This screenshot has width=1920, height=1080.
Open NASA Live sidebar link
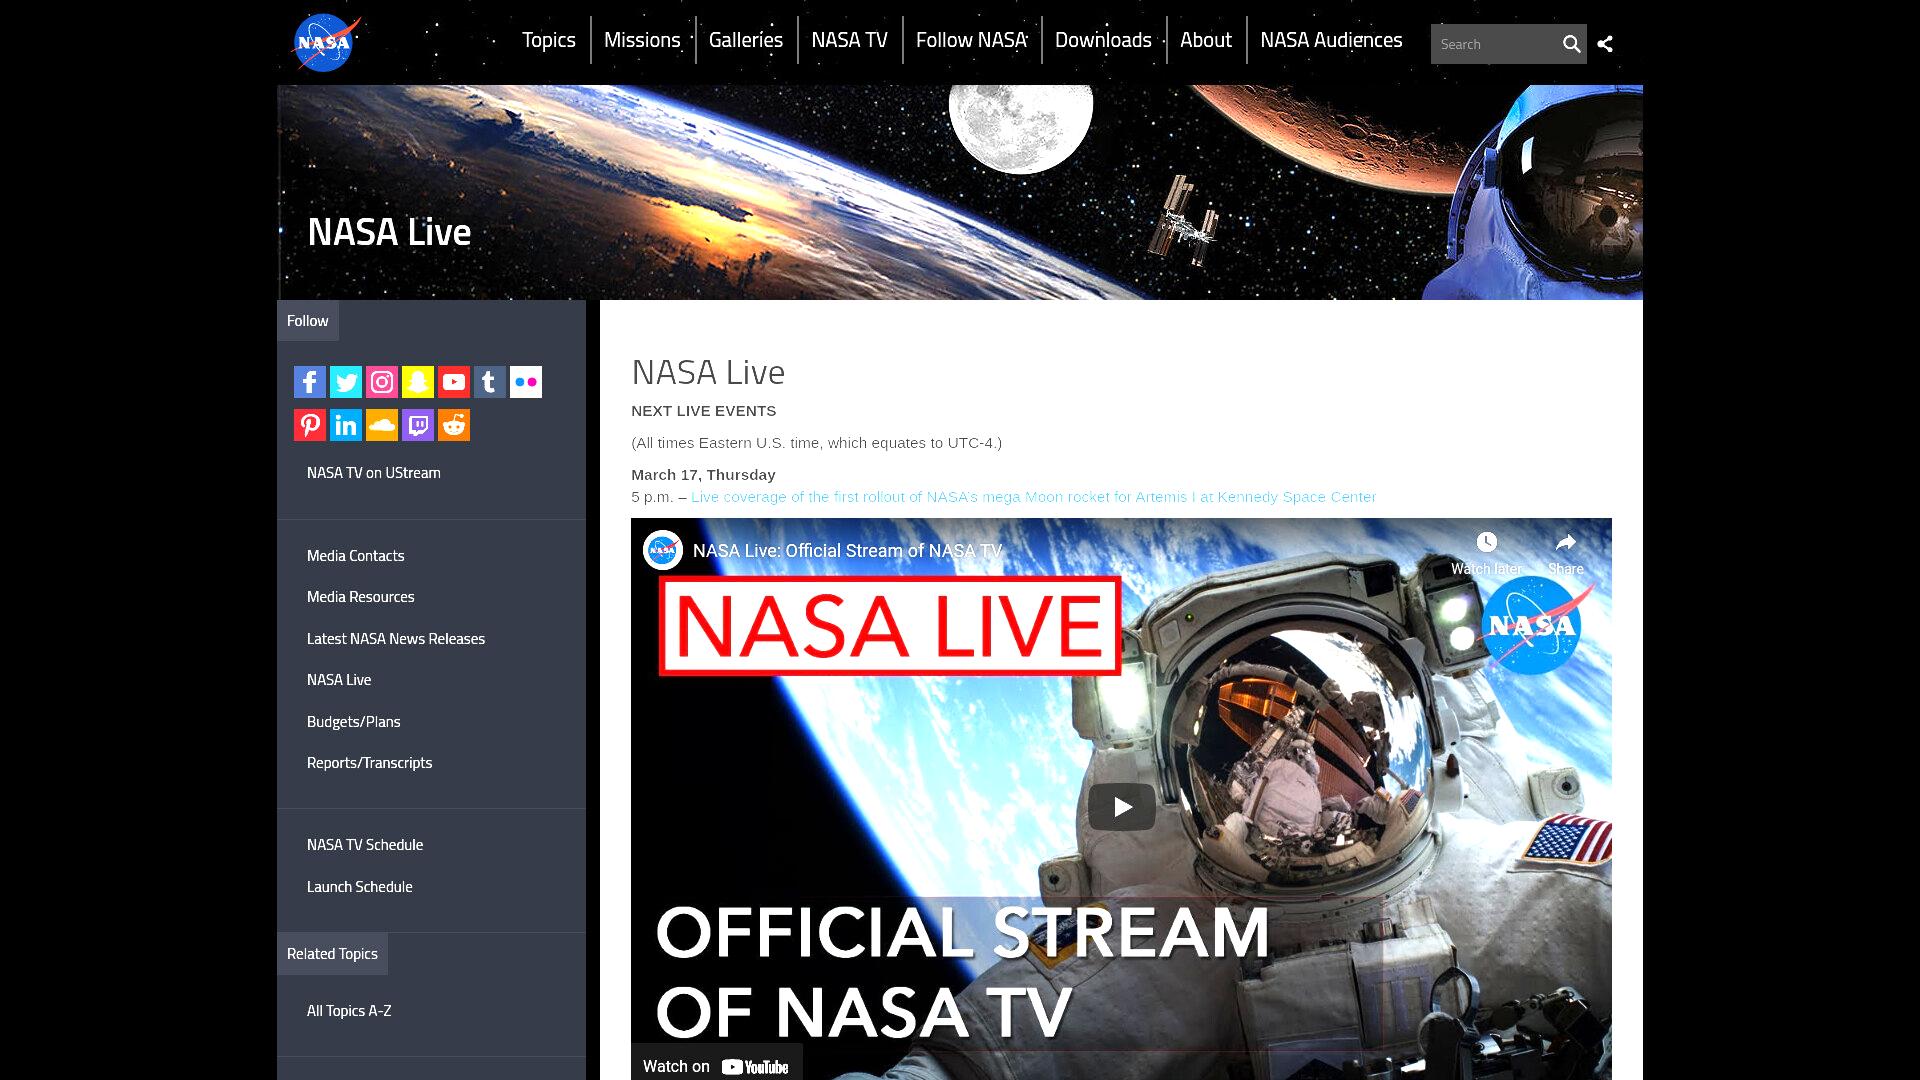pyautogui.click(x=339, y=680)
